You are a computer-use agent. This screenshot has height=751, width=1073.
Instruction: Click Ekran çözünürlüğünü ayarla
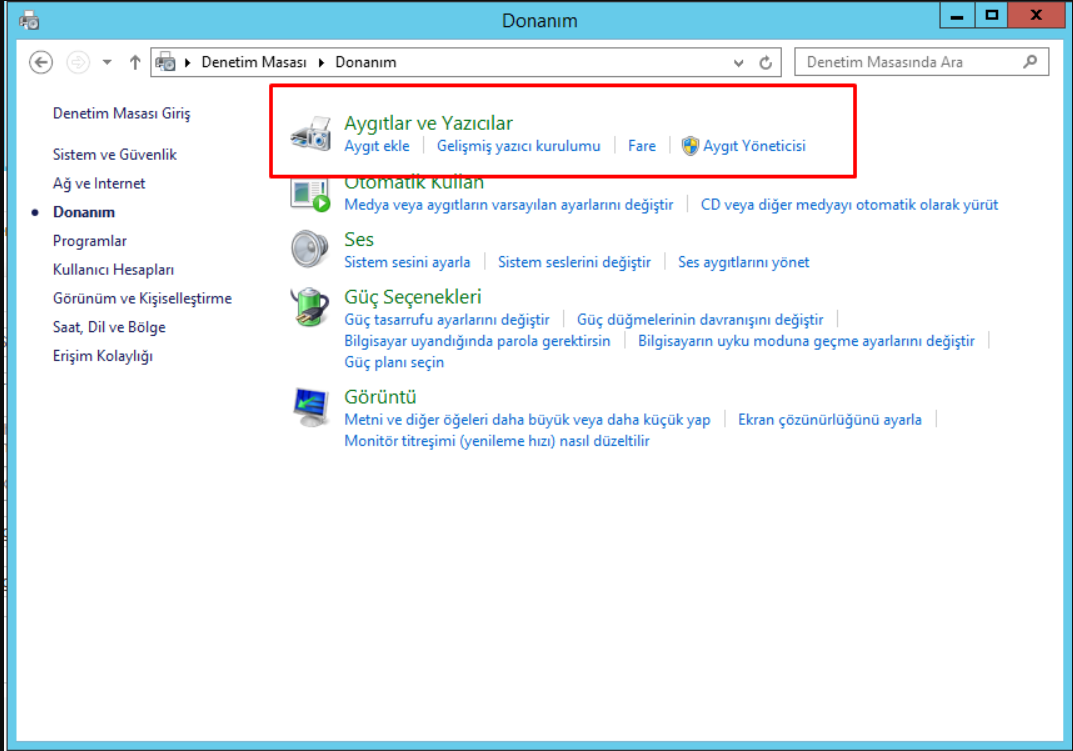tap(829, 420)
